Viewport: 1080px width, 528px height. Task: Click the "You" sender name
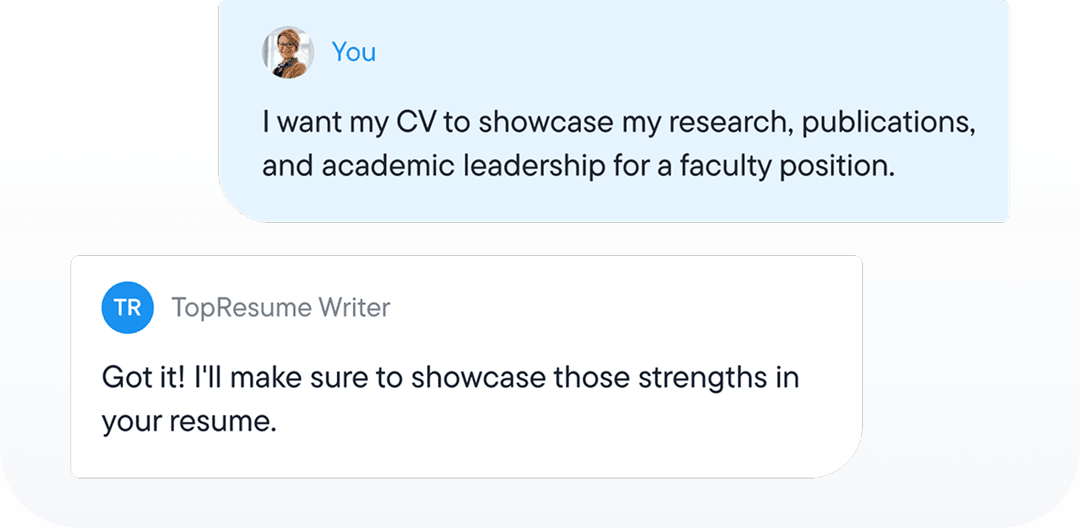tap(354, 52)
